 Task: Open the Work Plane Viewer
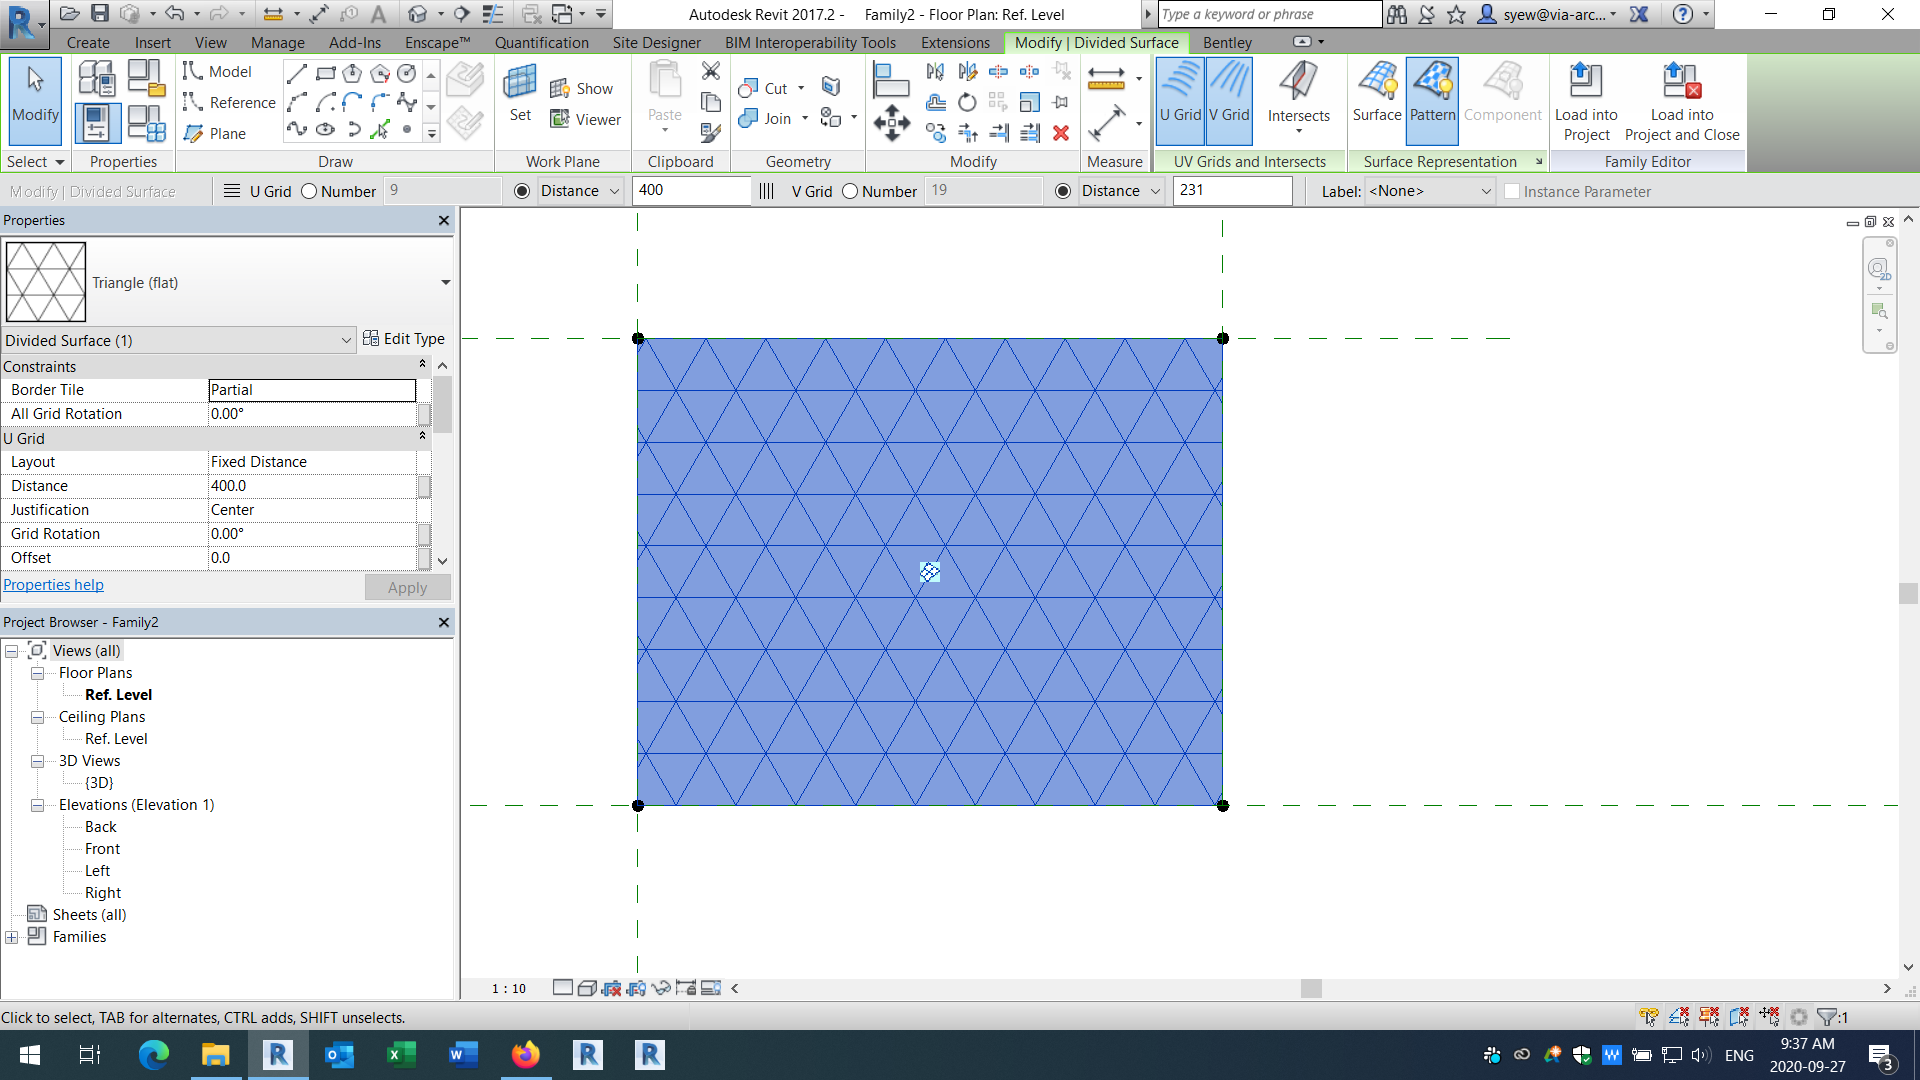(x=585, y=119)
